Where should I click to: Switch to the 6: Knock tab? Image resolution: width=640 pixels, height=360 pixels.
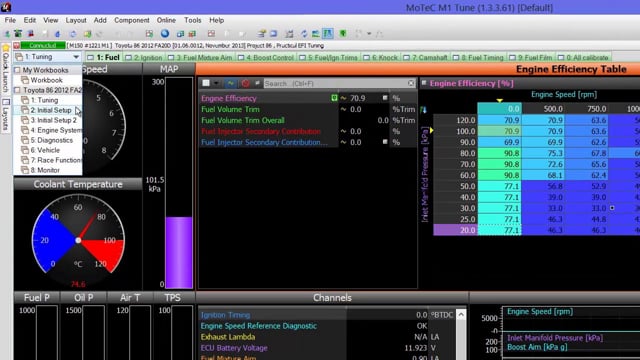380,58
